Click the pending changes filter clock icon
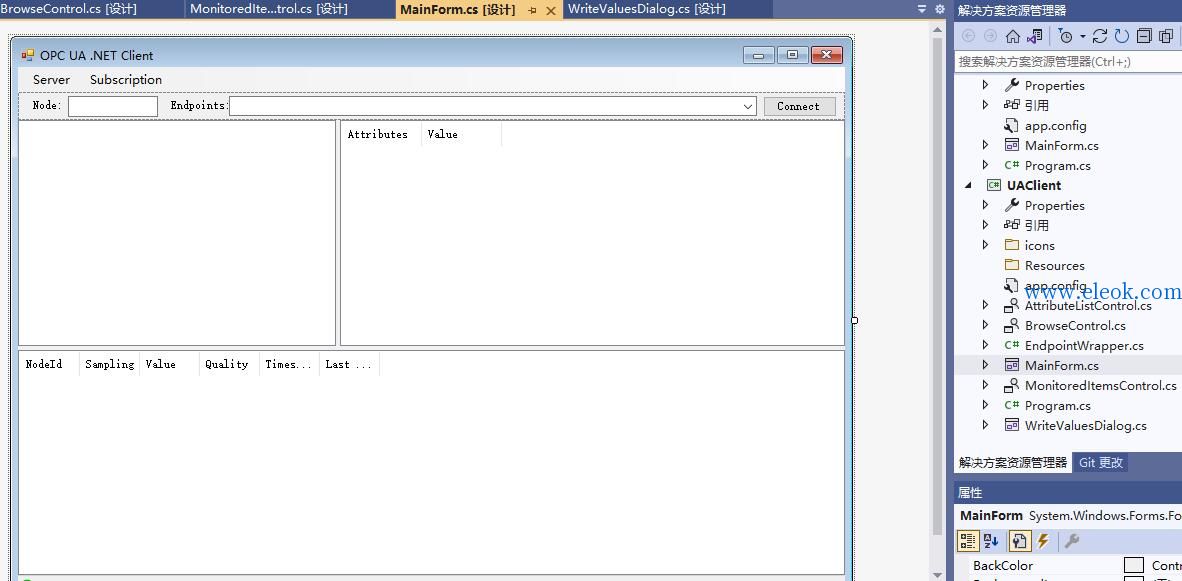 [x=1065, y=36]
